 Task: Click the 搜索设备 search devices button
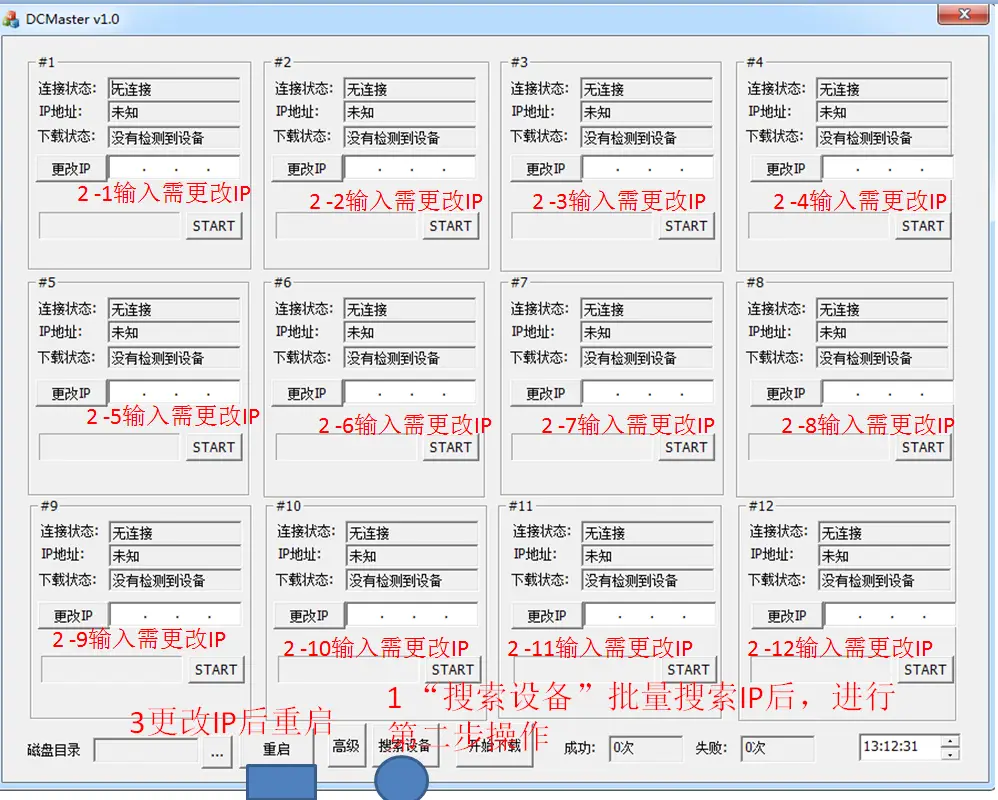[405, 746]
